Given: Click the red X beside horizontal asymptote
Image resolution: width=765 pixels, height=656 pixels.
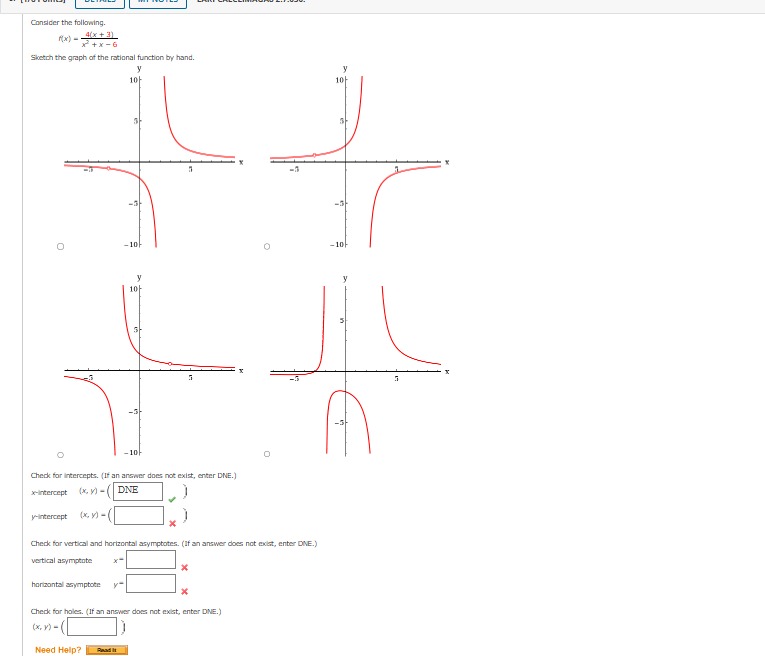Looking at the screenshot, I should (x=184, y=591).
